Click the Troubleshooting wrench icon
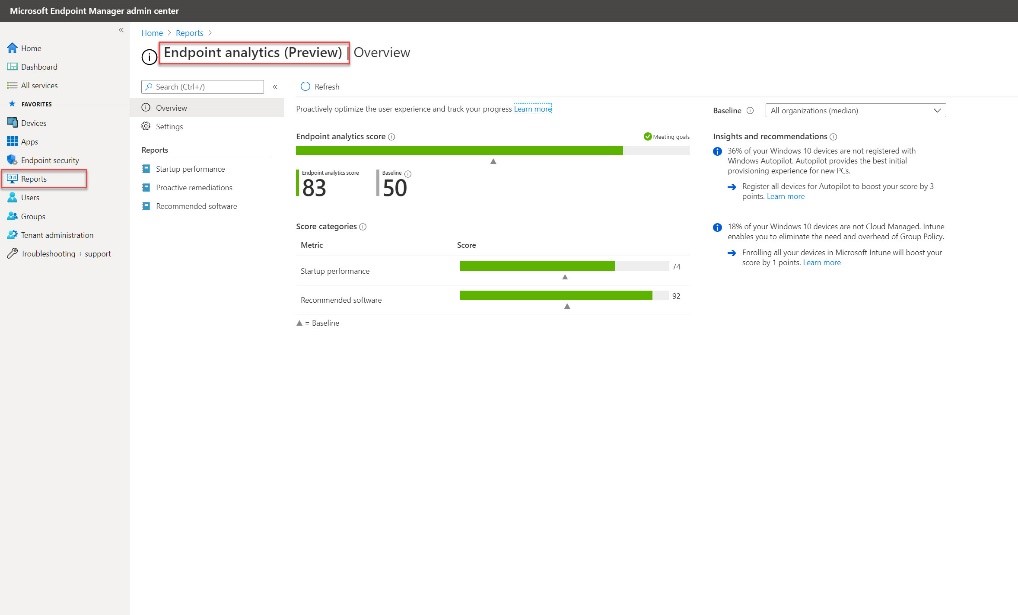Image resolution: width=1018 pixels, height=615 pixels. pos(12,253)
